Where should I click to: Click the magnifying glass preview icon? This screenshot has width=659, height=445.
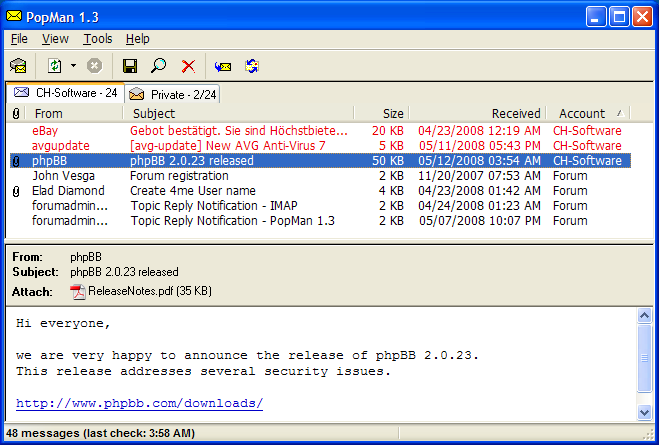(158, 66)
